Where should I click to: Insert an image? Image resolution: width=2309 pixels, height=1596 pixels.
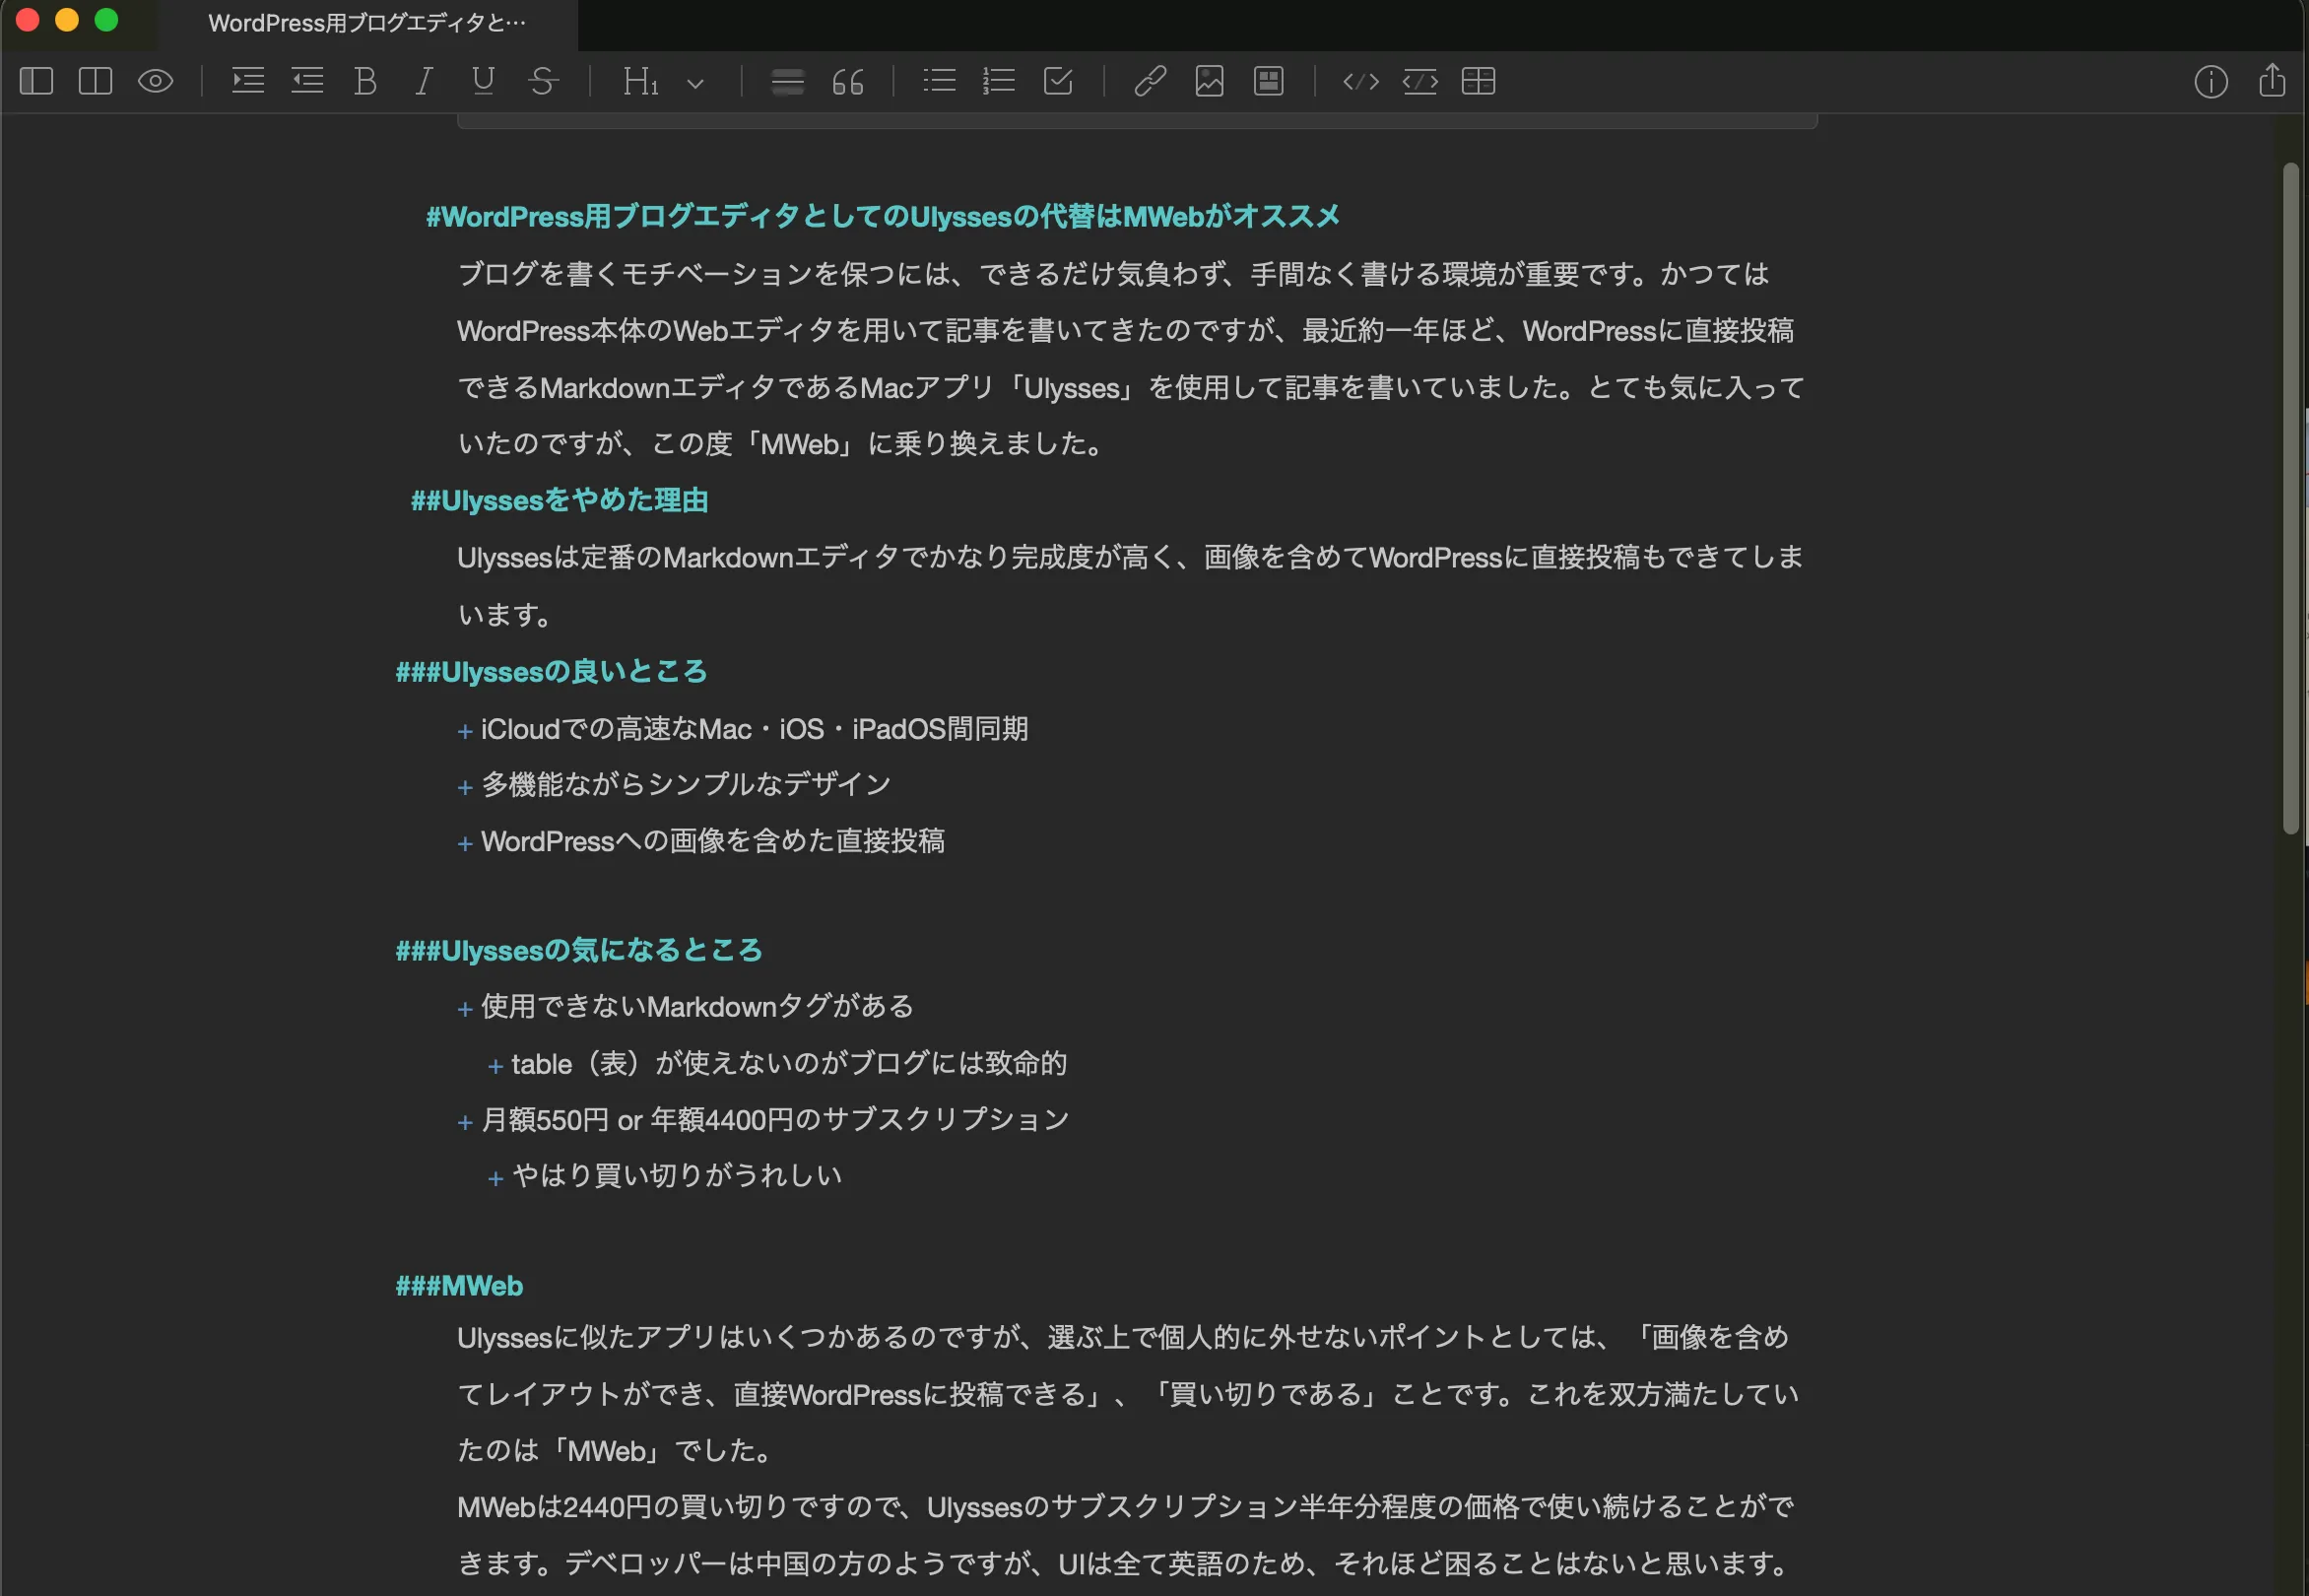point(1208,82)
